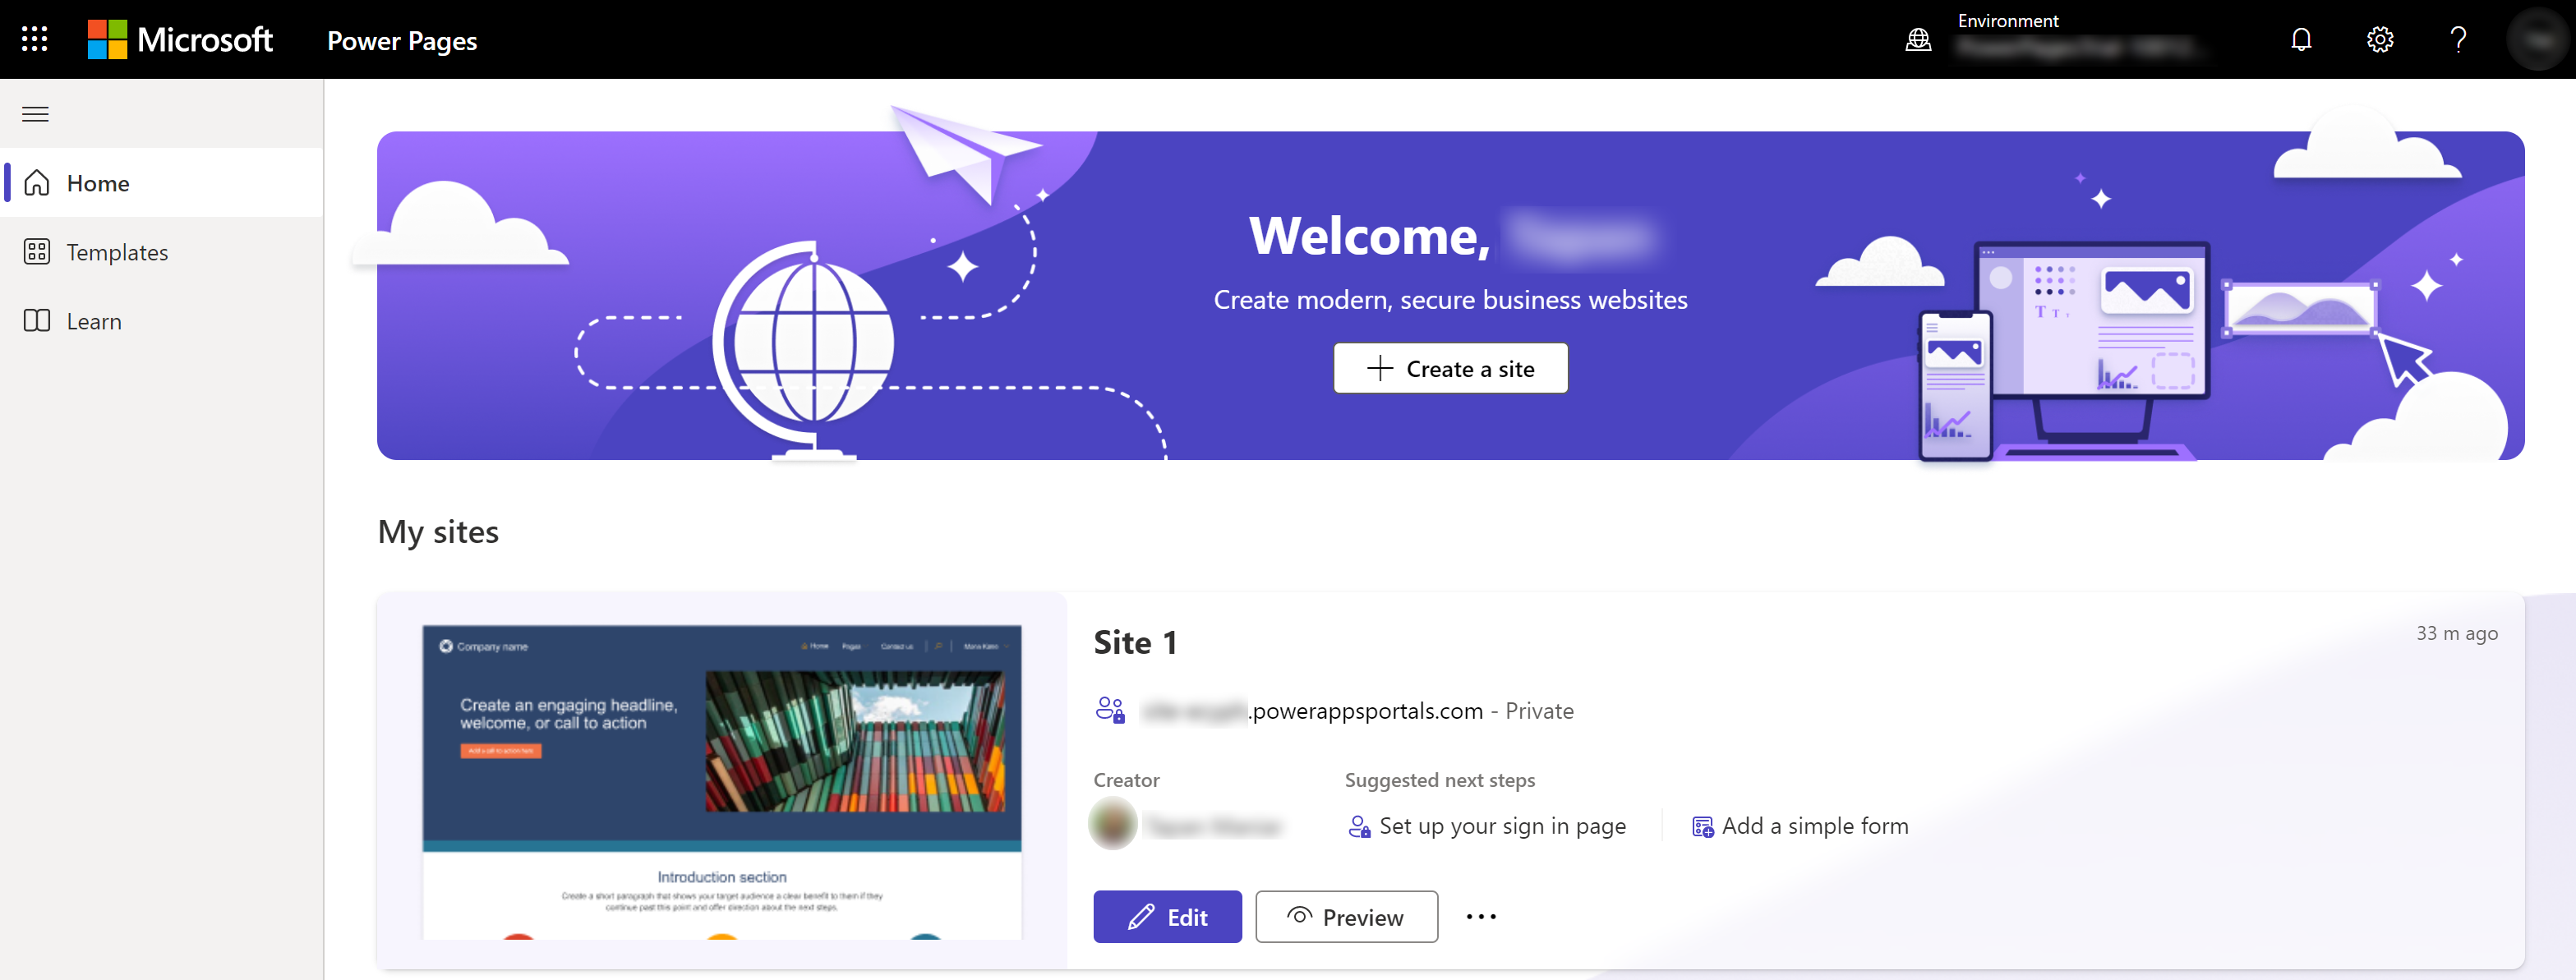Click the Create a site button
Viewport: 2576px width, 980px height.
pyautogui.click(x=1450, y=368)
